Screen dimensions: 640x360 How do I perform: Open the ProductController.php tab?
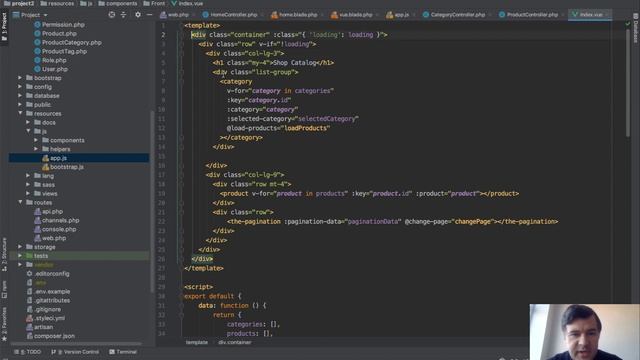click(529, 15)
